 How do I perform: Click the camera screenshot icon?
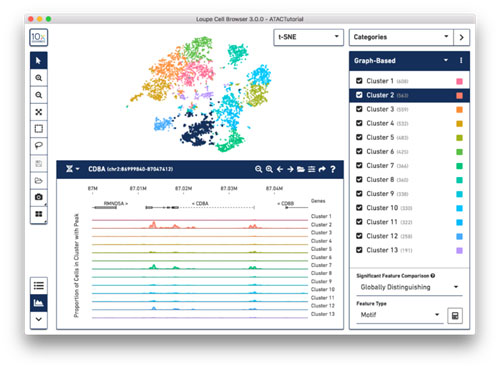point(39,197)
